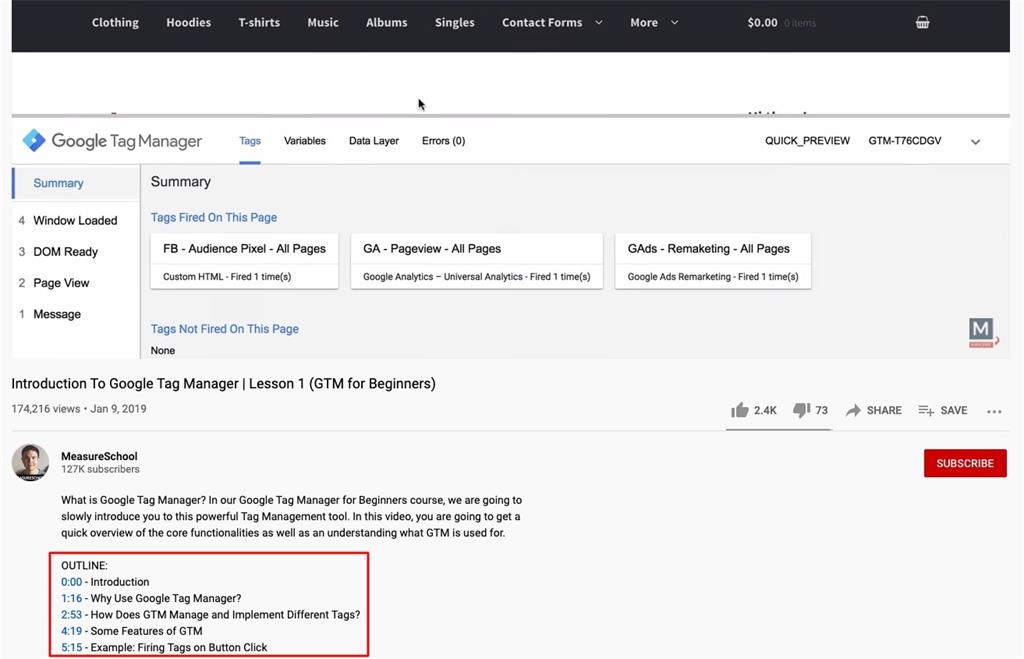Jump to 1:16 timestamp link
Image resolution: width=1024 pixels, height=659 pixels.
pos(72,598)
